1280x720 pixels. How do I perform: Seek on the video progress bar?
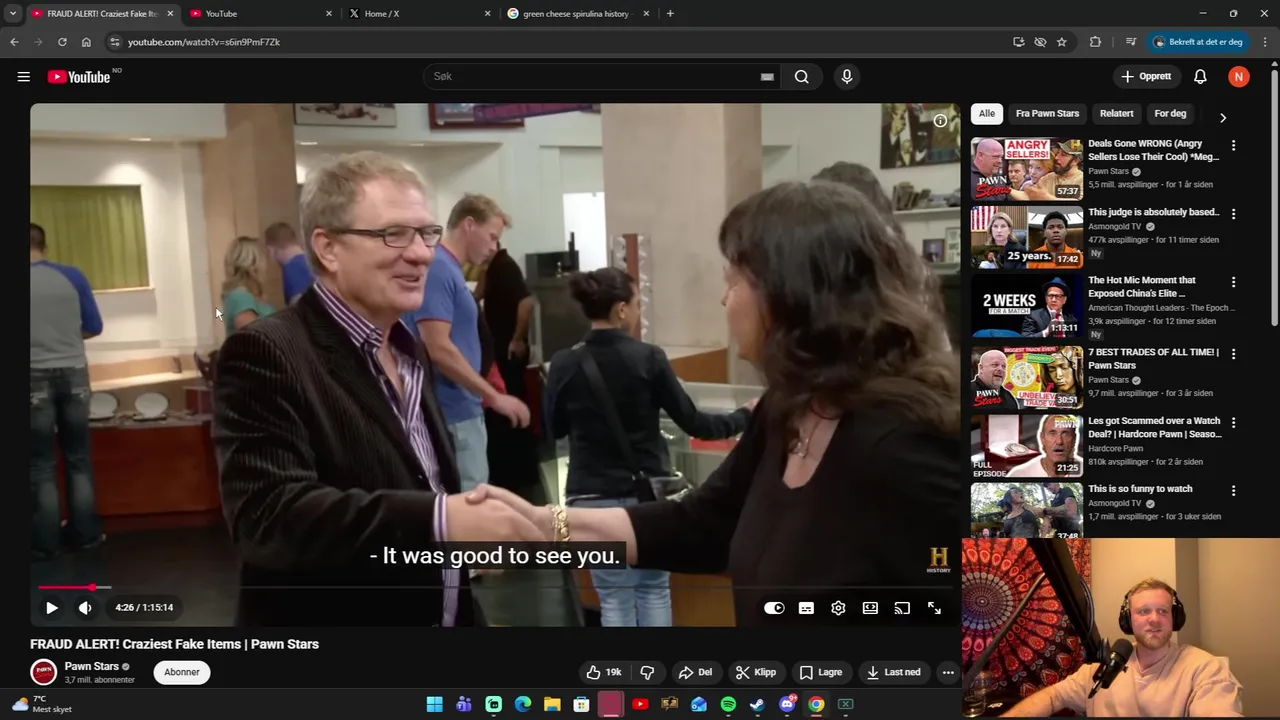pos(495,588)
